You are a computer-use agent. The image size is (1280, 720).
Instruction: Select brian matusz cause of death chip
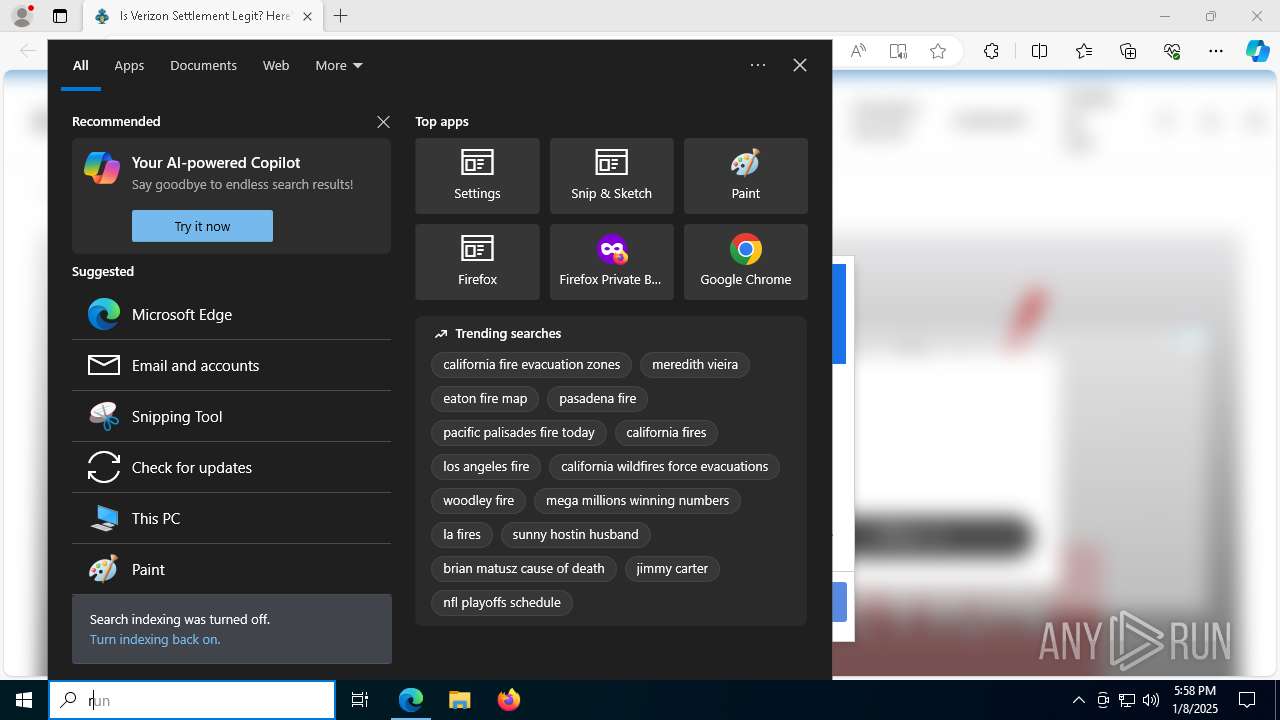pyautogui.click(x=524, y=568)
